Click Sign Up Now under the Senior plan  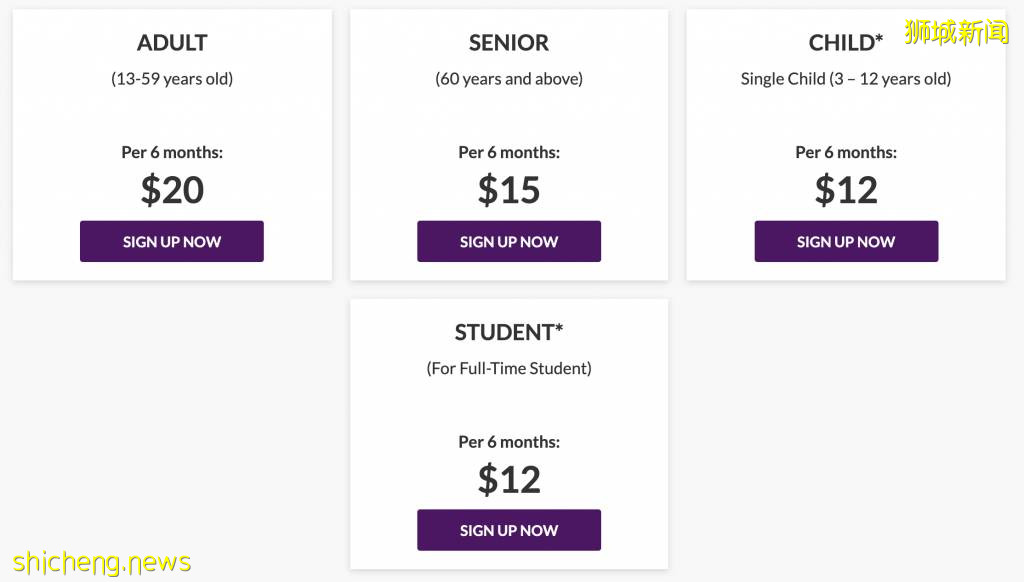point(509,242)
